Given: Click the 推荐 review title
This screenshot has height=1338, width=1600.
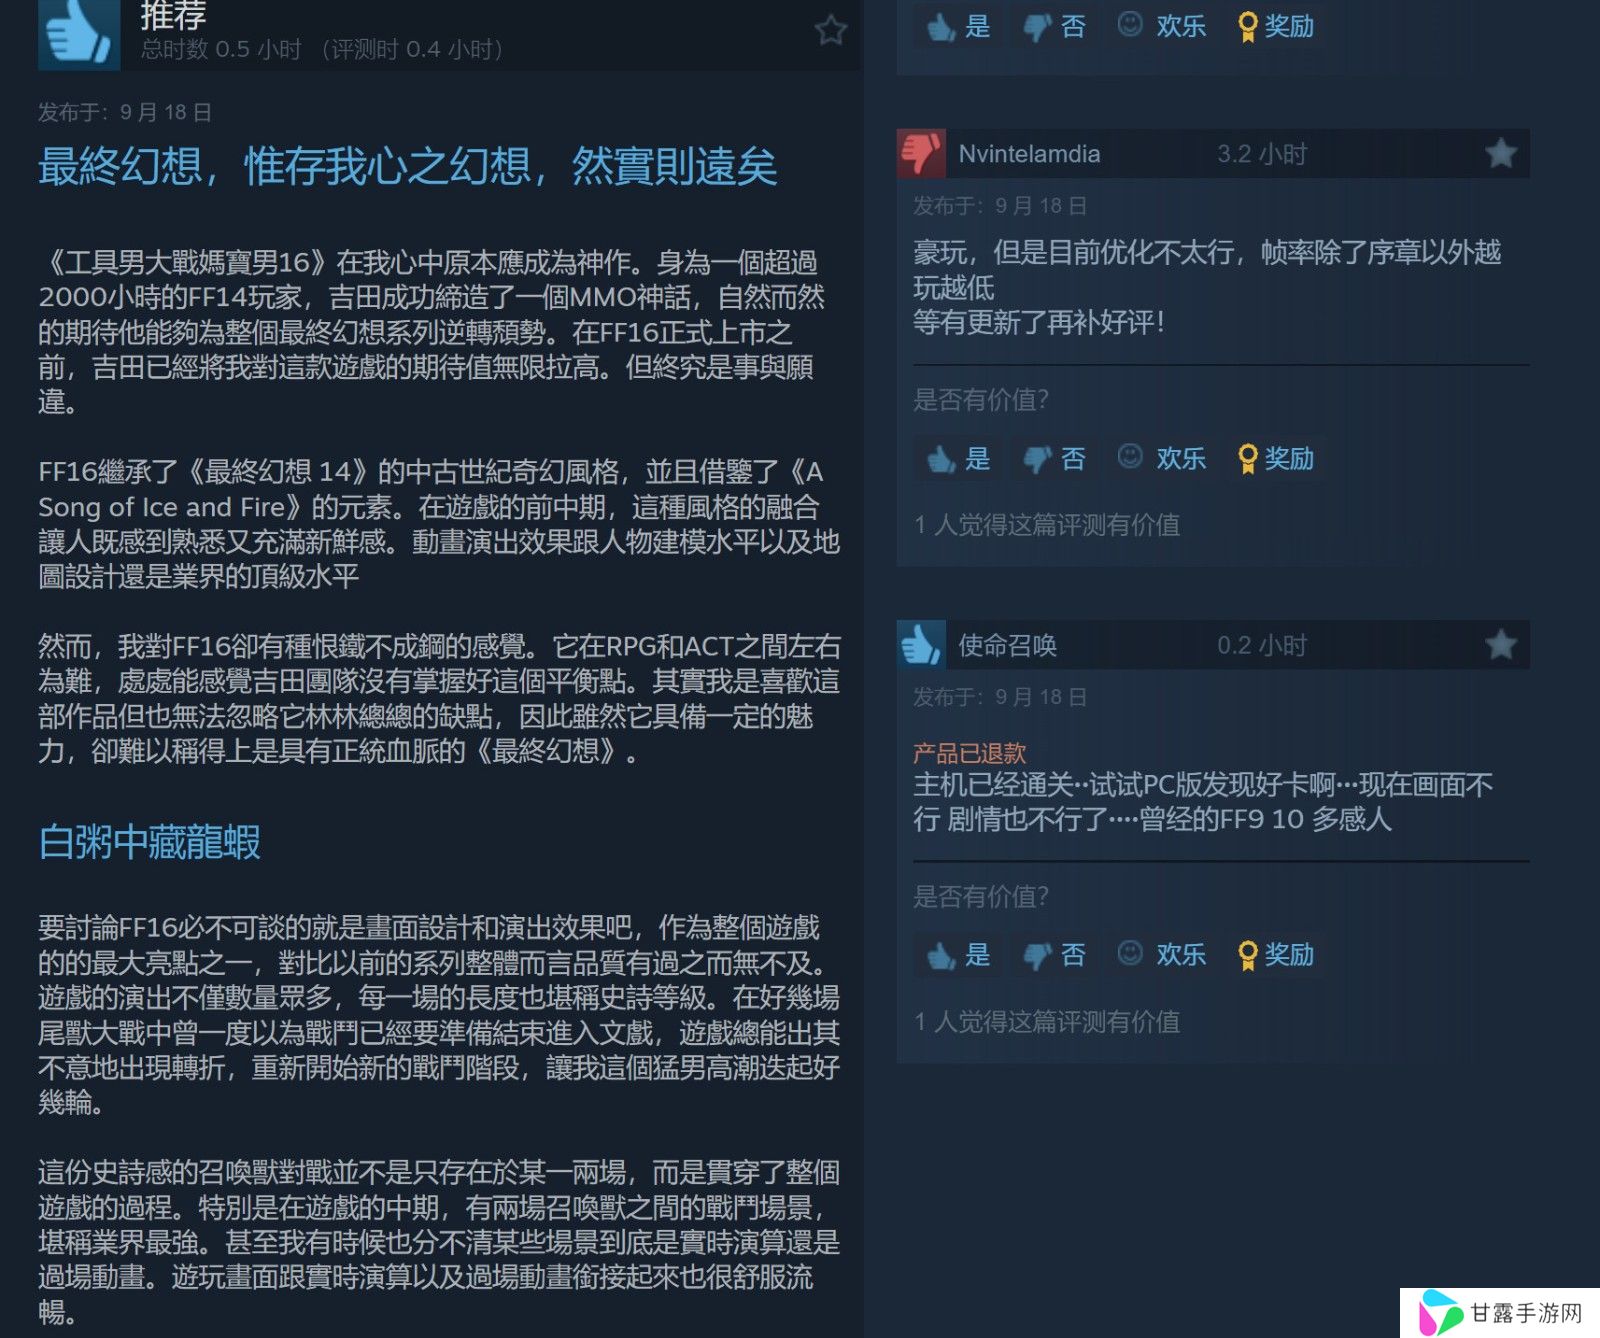Looking at the screenshot, I should [173, 15].
